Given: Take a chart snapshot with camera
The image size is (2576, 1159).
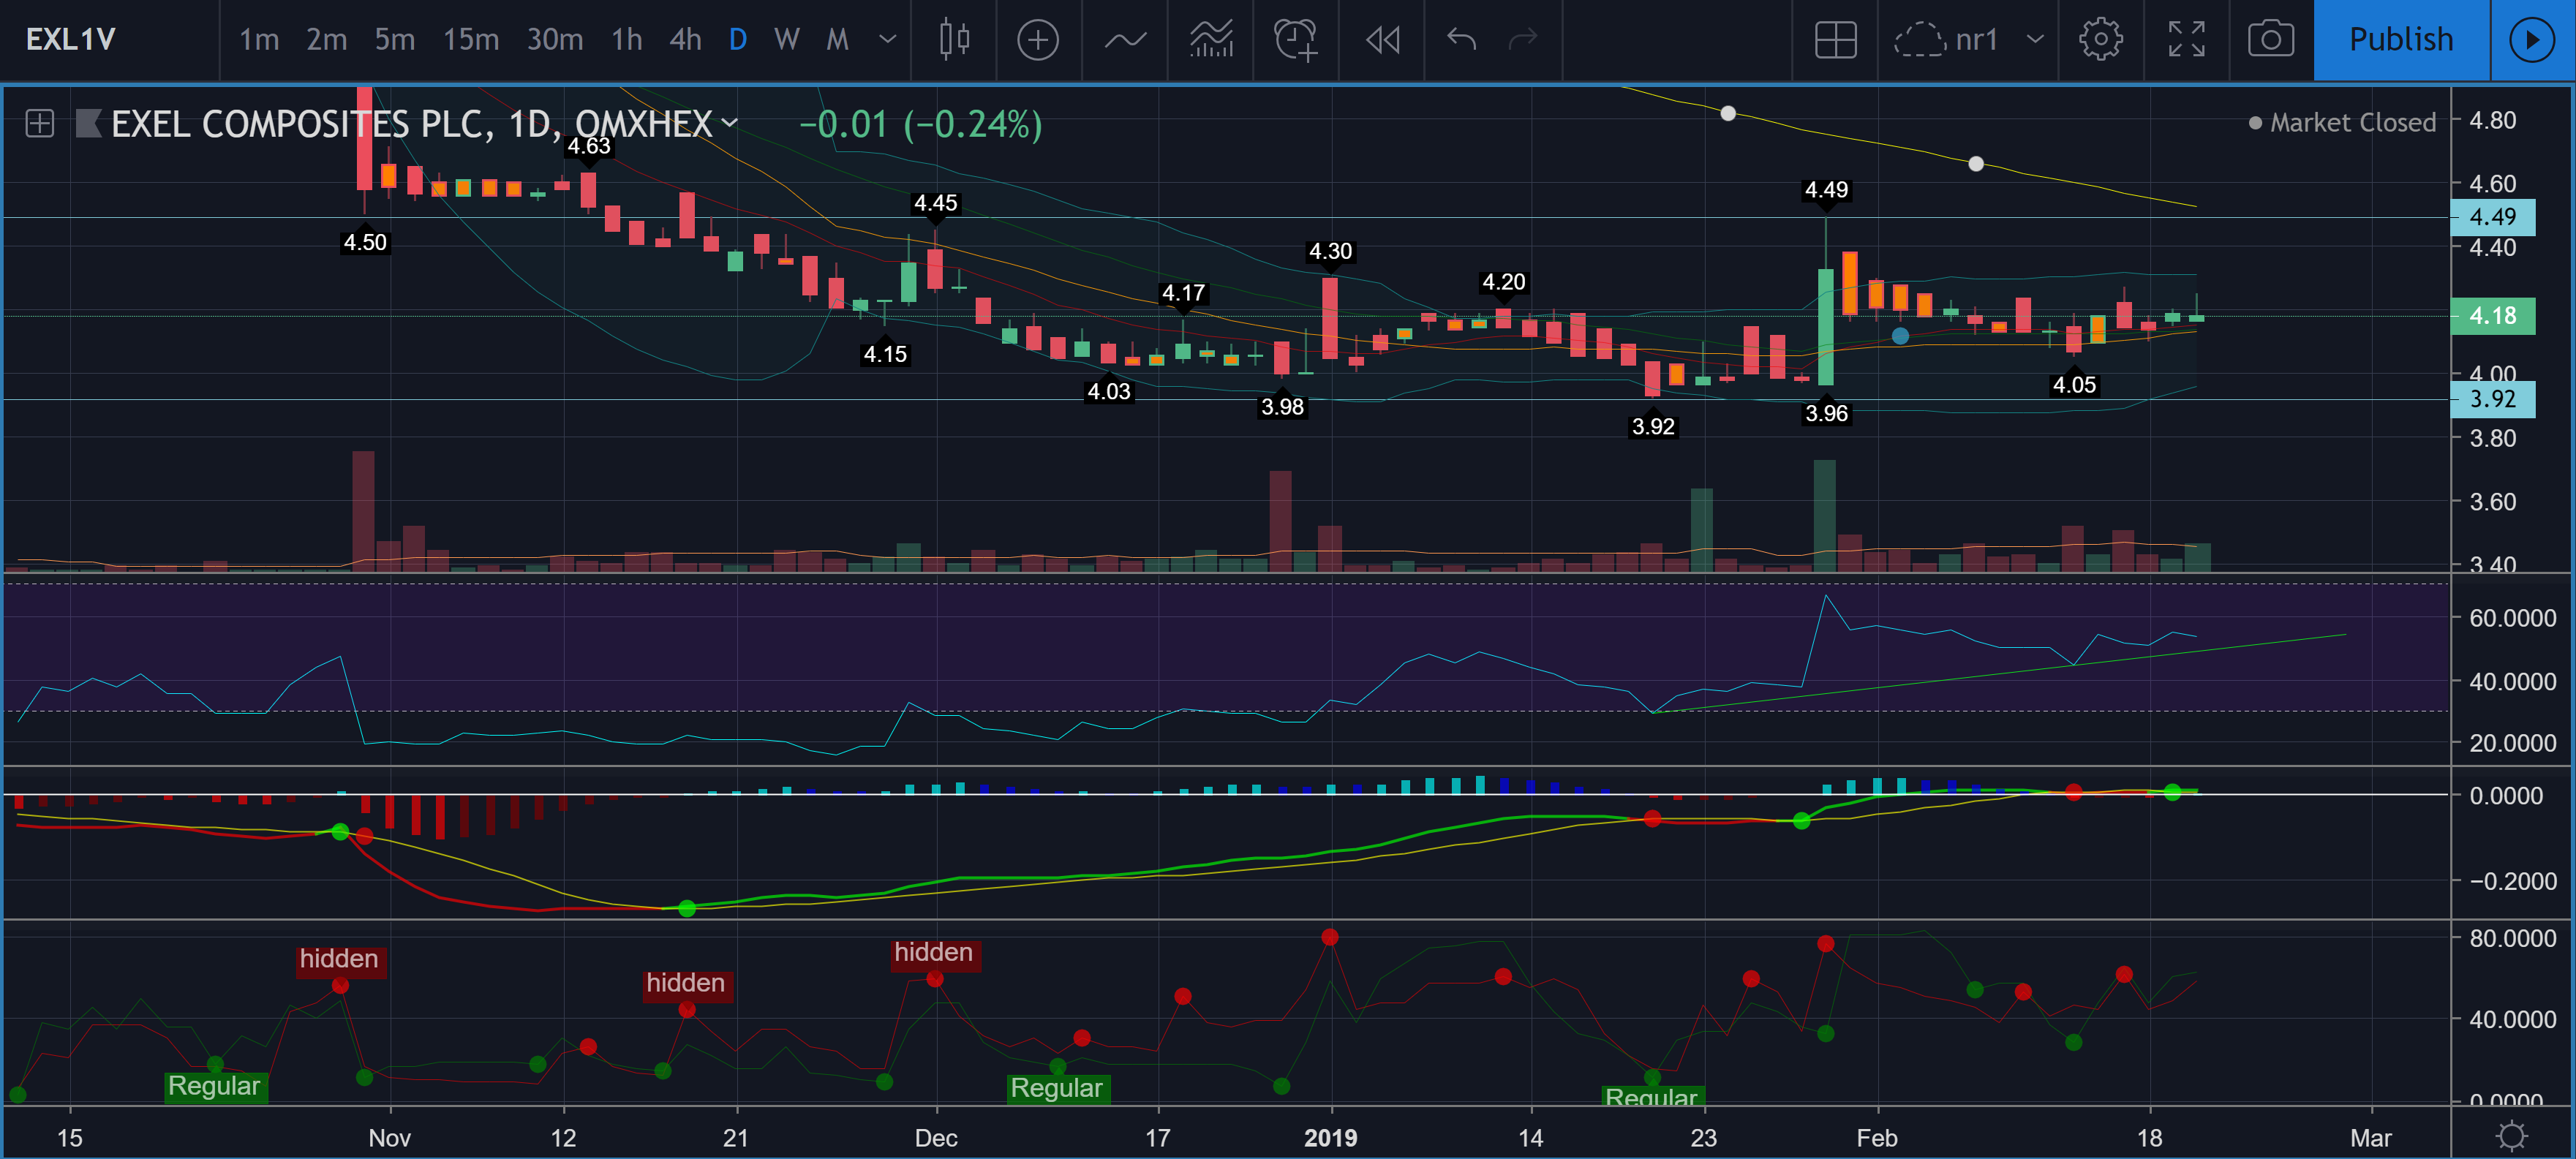Looking at the screenshot, I should [2270, 40].
